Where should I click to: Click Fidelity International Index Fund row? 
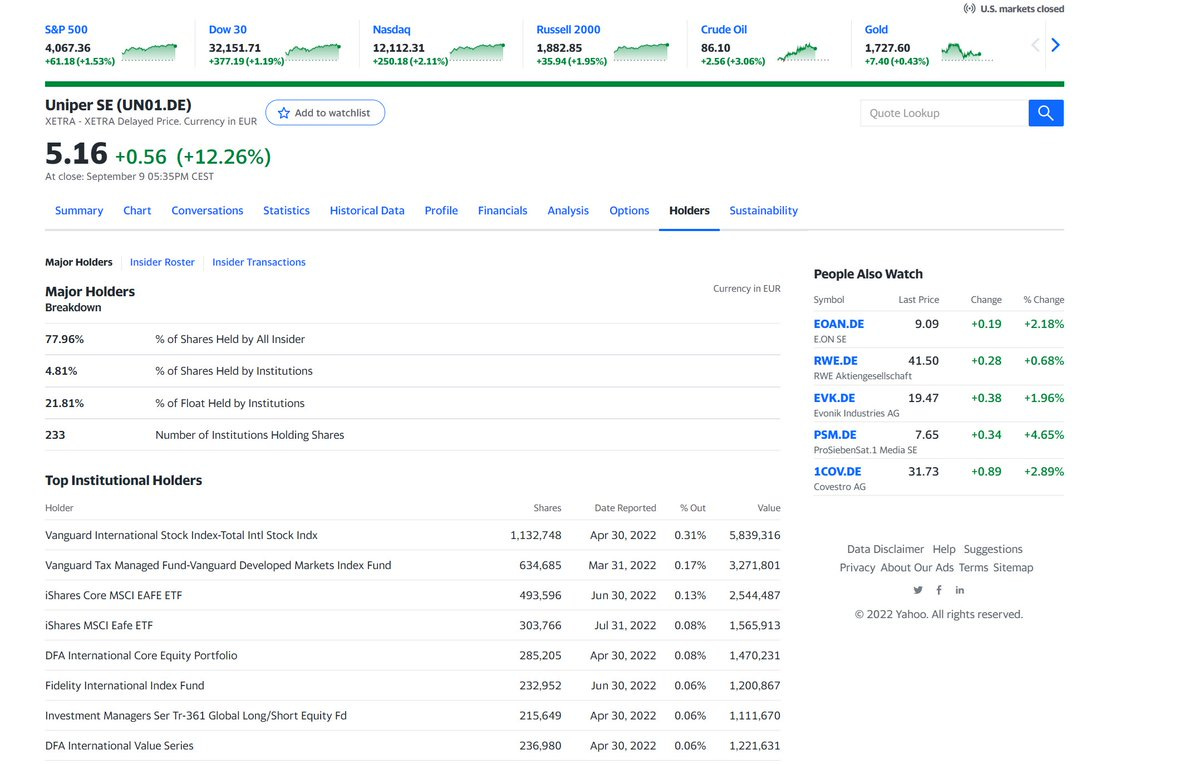413,685
